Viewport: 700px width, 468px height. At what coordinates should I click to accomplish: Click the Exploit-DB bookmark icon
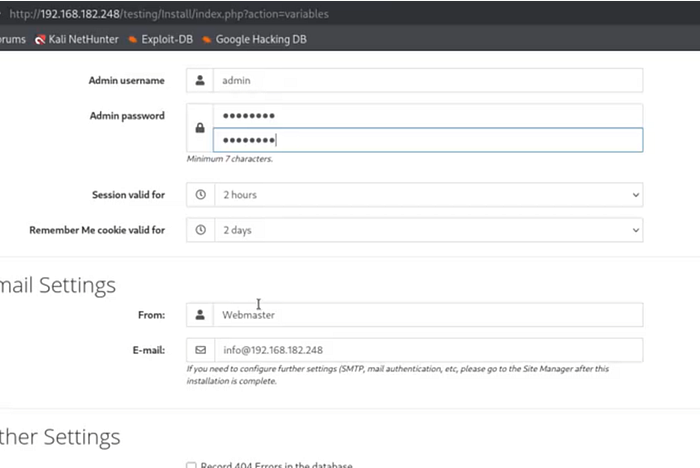133,40
